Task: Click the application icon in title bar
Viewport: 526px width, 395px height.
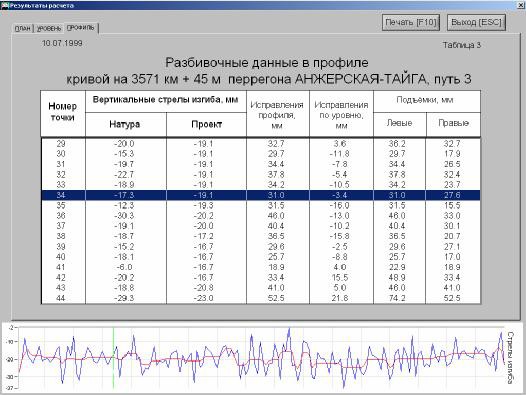Action: click(x=4, y=5)
